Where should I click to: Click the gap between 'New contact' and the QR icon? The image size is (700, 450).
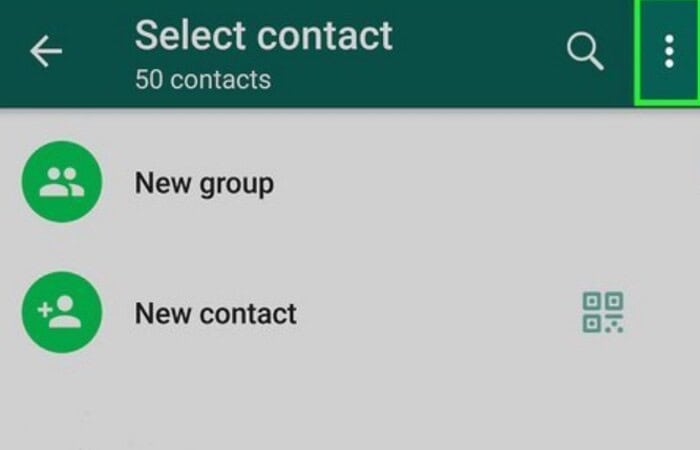click(440, 313)
